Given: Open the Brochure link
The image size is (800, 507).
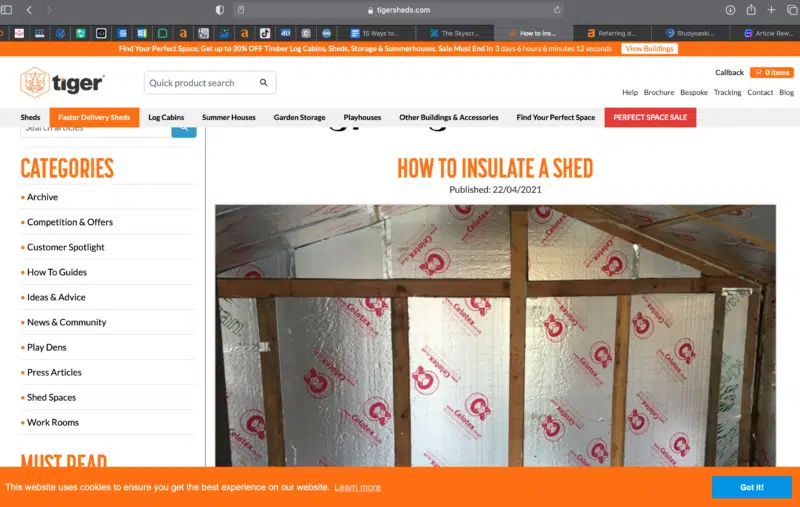Looking at the screenshot, I should [x=659, y=92].
